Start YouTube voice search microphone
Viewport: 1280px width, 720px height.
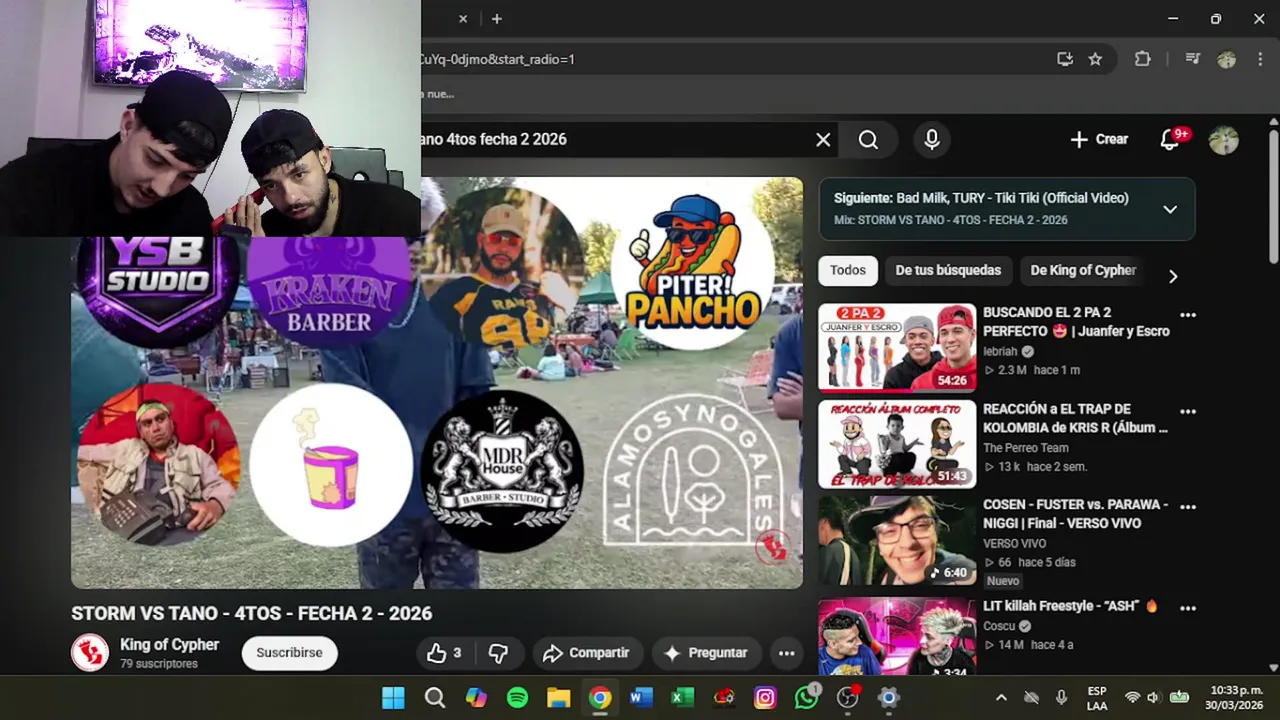[932, 140]
